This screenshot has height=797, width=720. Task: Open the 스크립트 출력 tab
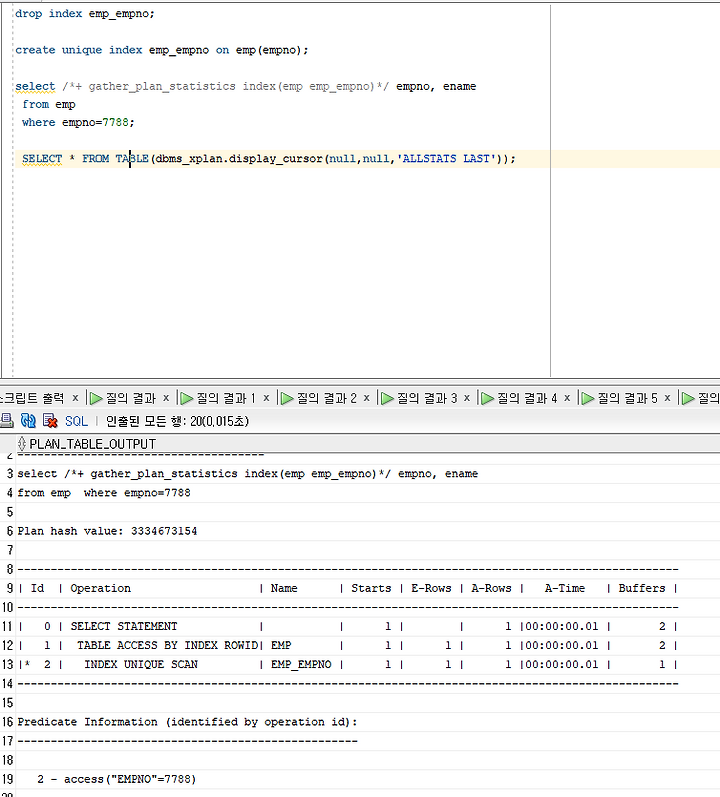pyautogui.click(x=33, y=398)
